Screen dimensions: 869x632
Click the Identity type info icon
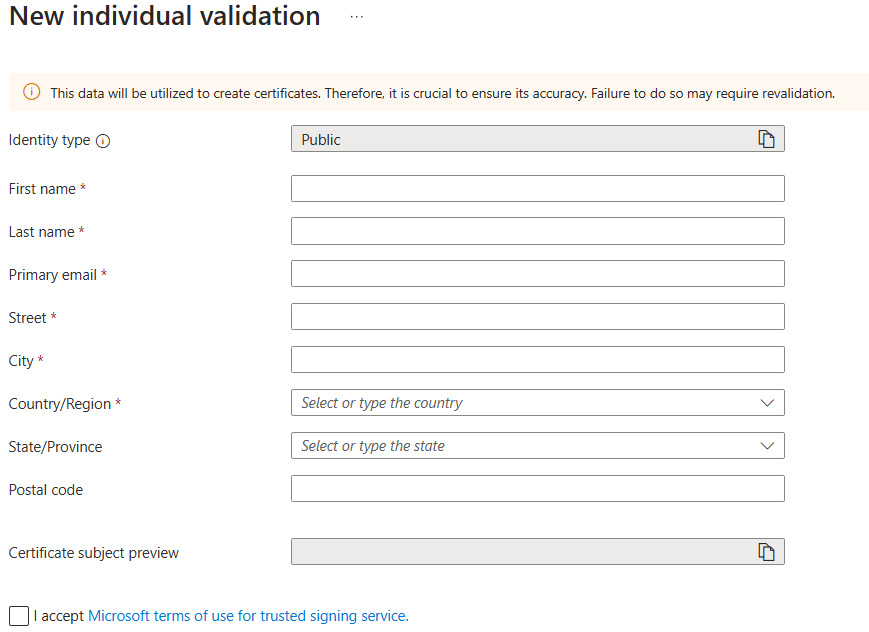(103, 141)
